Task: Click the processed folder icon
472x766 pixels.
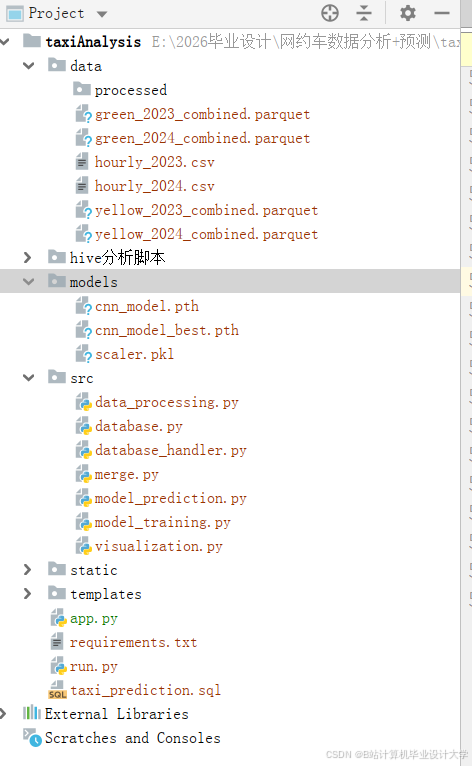Action: [x=82, y=88]
